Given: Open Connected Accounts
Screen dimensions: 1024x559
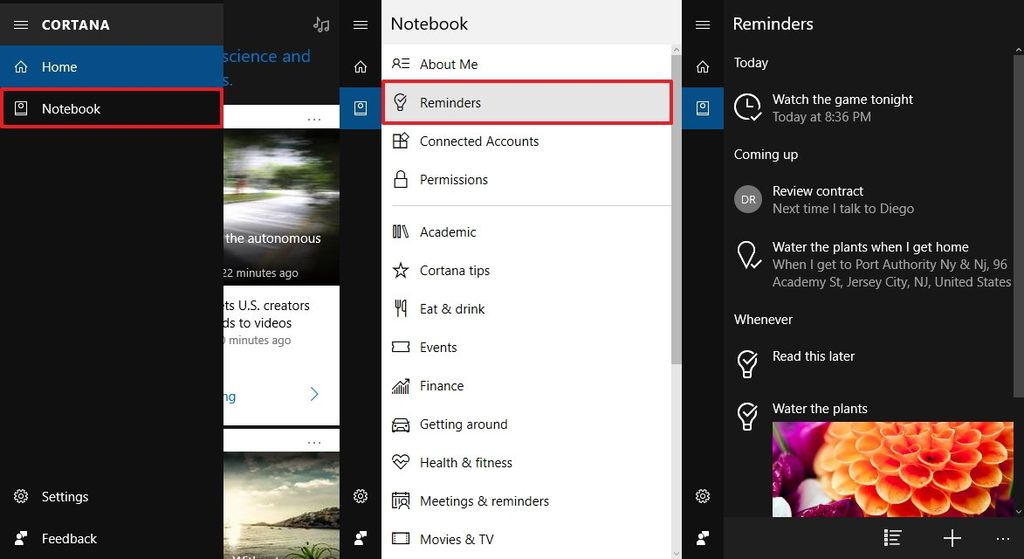Looking at the screenshot, I should (x=526, y=141).
